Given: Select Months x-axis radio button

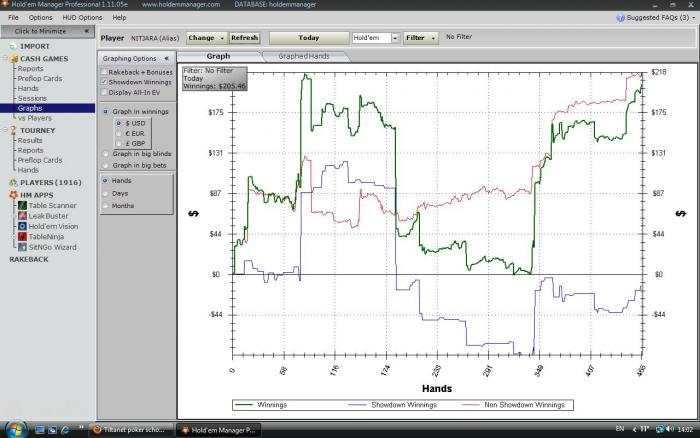Looking at the screenshot, I should click(105, 206).
